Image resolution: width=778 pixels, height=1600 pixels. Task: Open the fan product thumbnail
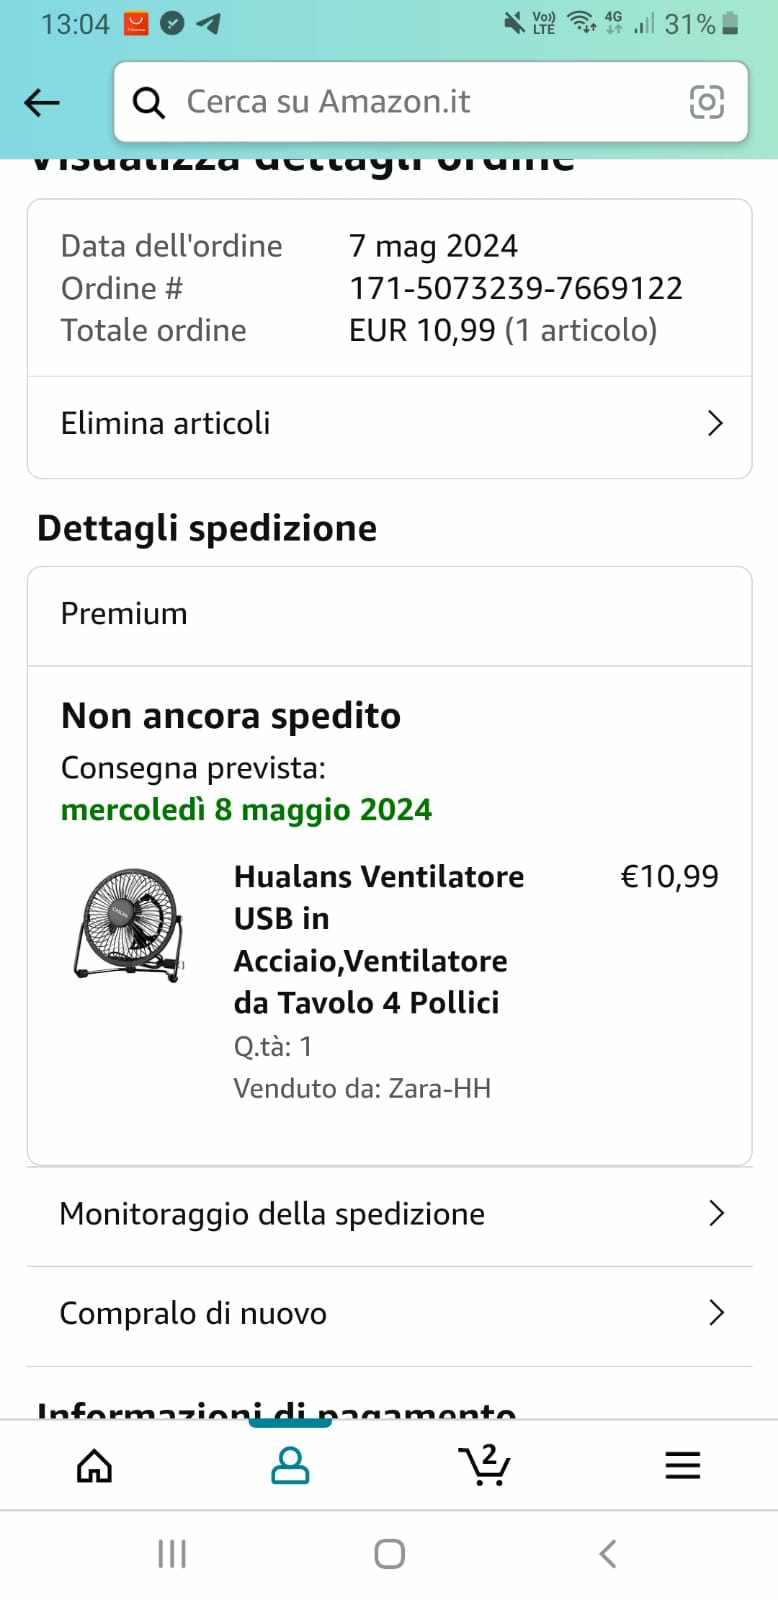pos(129,924)
